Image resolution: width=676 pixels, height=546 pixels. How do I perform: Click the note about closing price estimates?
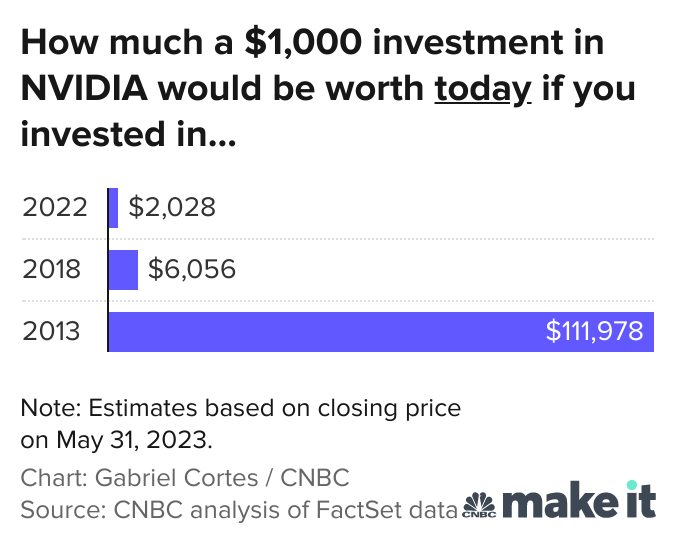240,409
